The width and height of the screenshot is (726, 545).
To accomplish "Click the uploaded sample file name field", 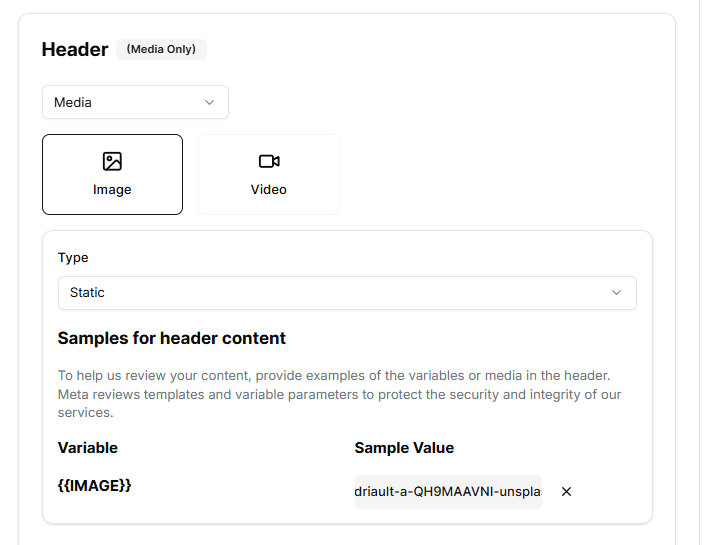I will pos(447,492).
